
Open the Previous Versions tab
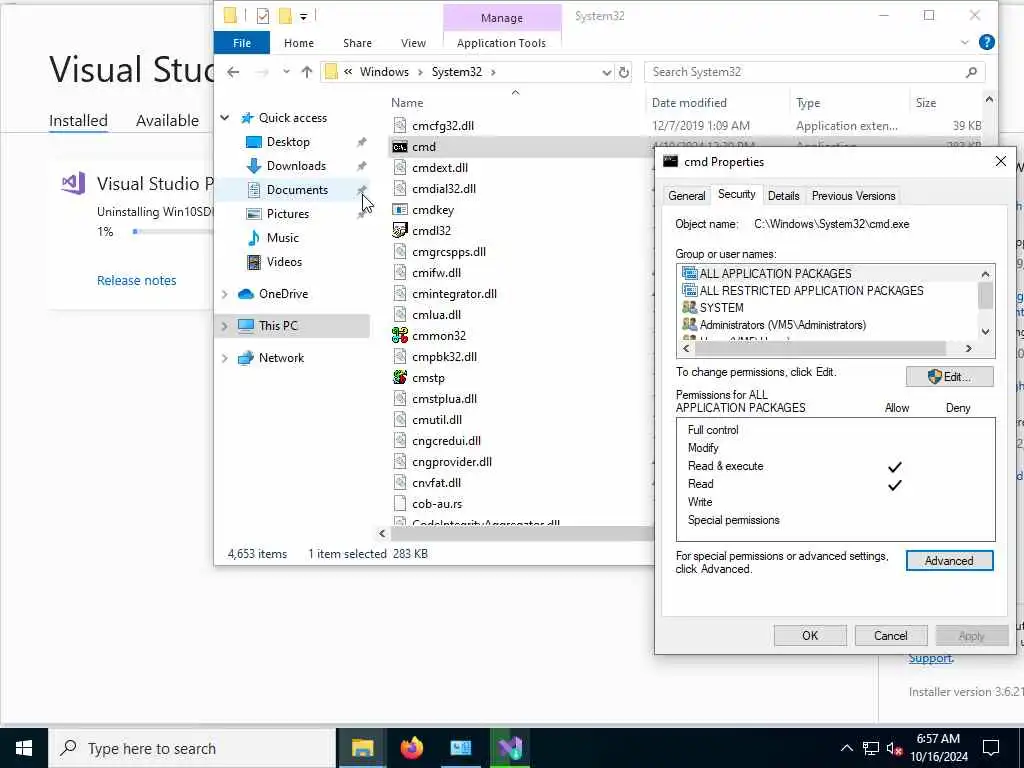click(853, 196)
